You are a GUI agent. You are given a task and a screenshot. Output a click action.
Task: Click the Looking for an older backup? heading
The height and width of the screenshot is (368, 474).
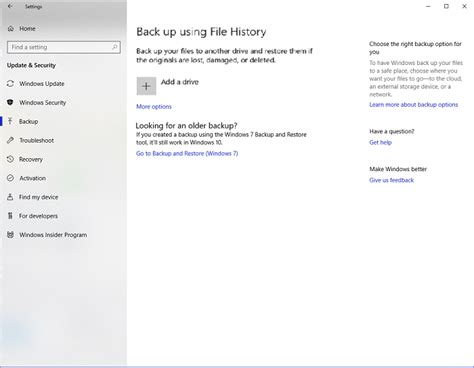point(186,126)
